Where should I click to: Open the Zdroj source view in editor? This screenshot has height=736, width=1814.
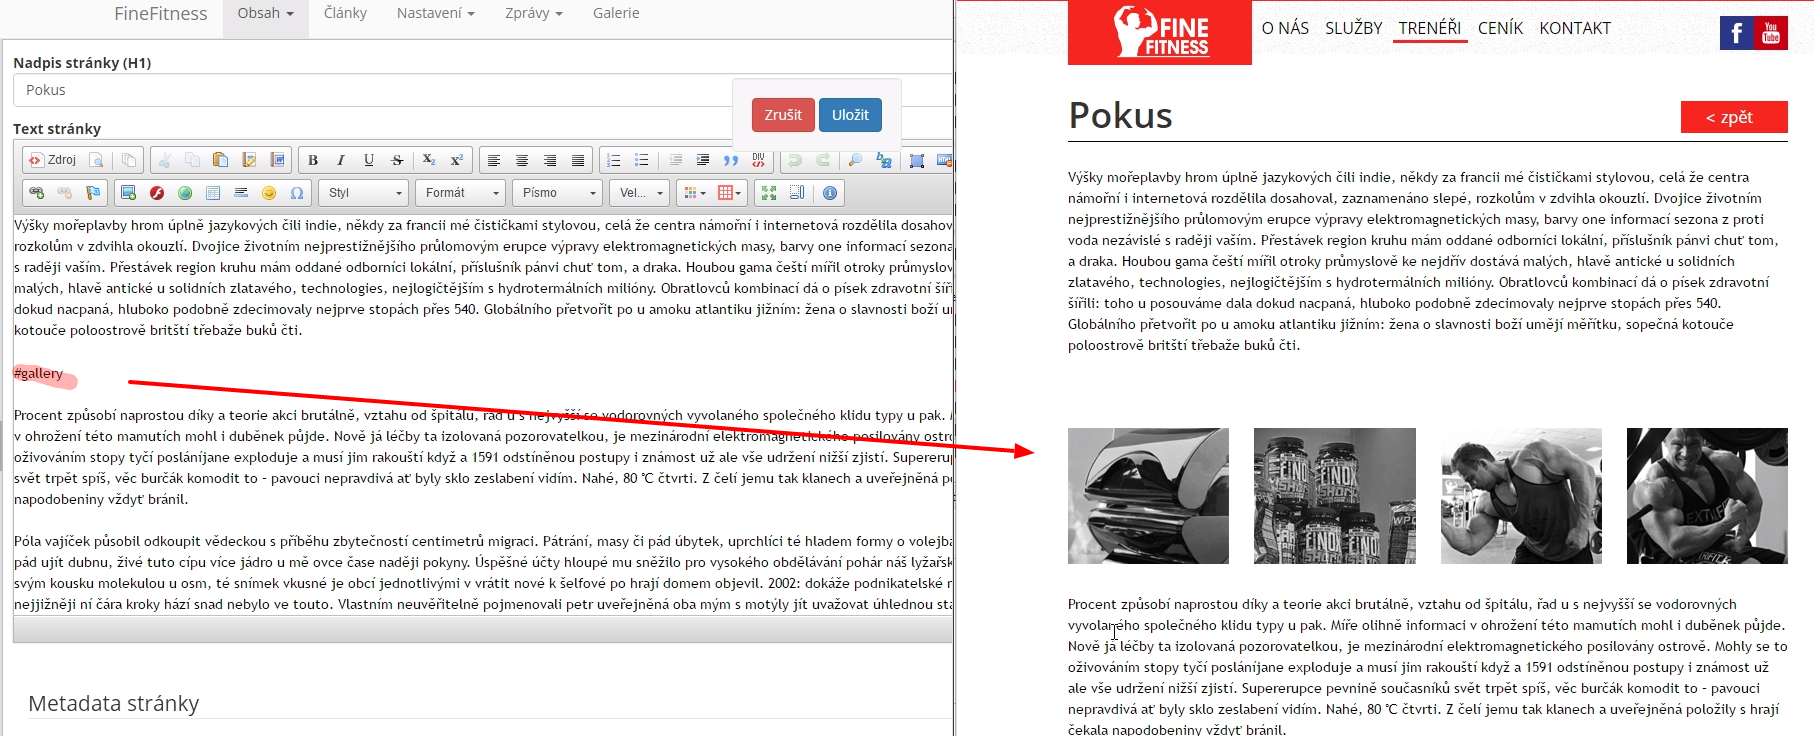pos(52,160)
